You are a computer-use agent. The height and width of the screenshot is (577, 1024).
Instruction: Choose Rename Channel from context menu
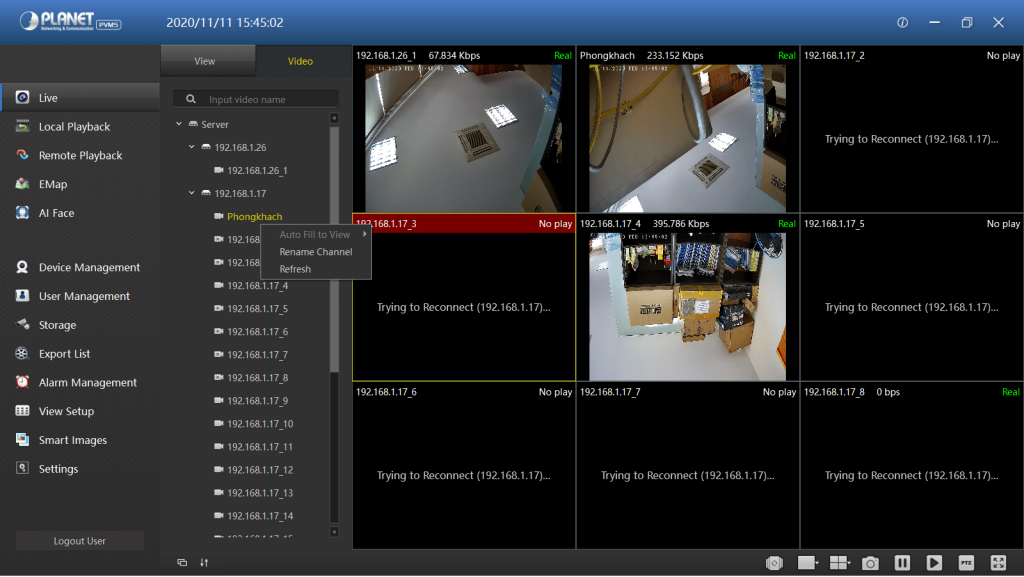316,251
